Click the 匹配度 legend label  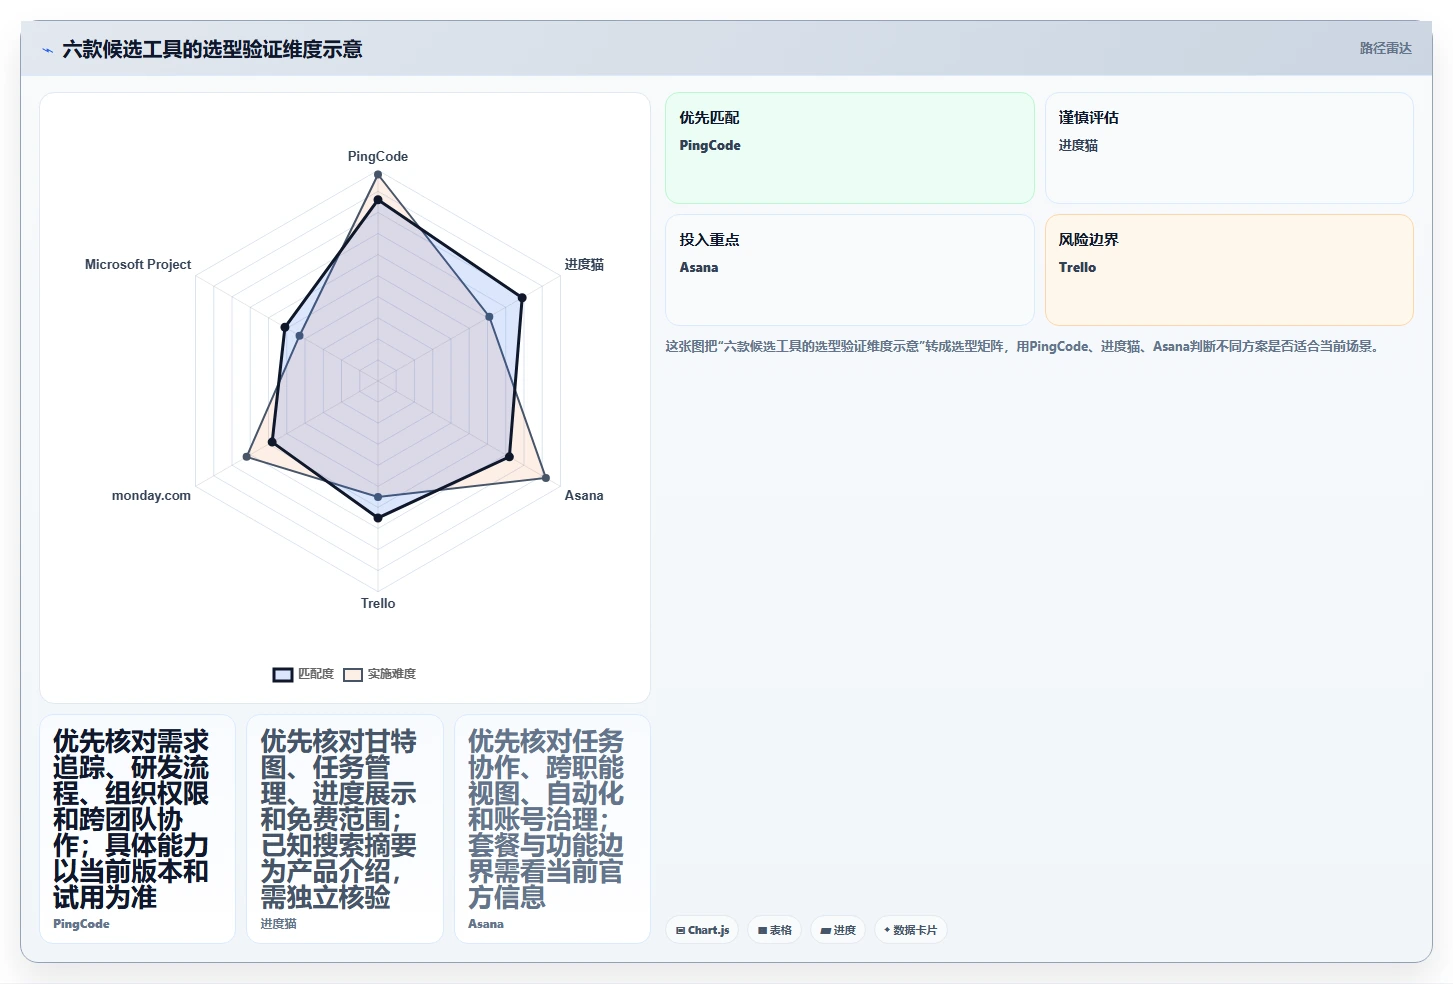tap(316, 675)
